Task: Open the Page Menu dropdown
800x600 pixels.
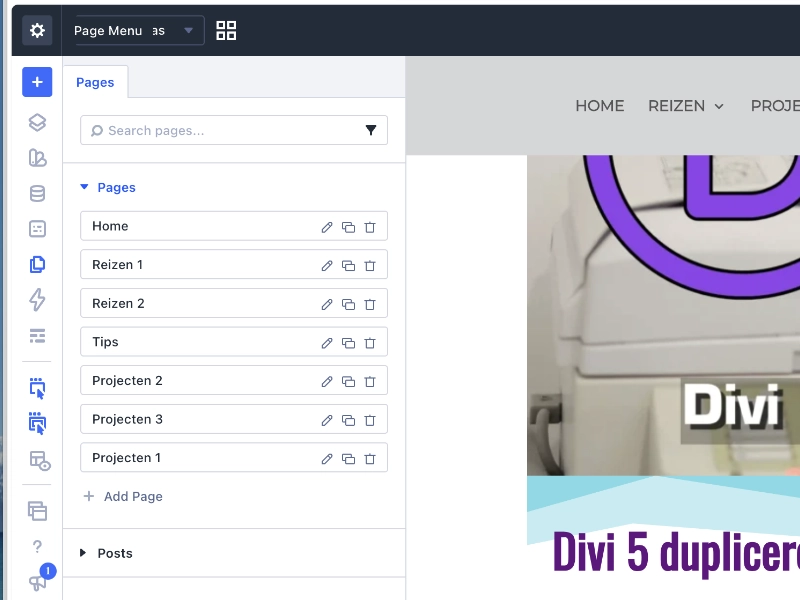Action: [139, 31]
